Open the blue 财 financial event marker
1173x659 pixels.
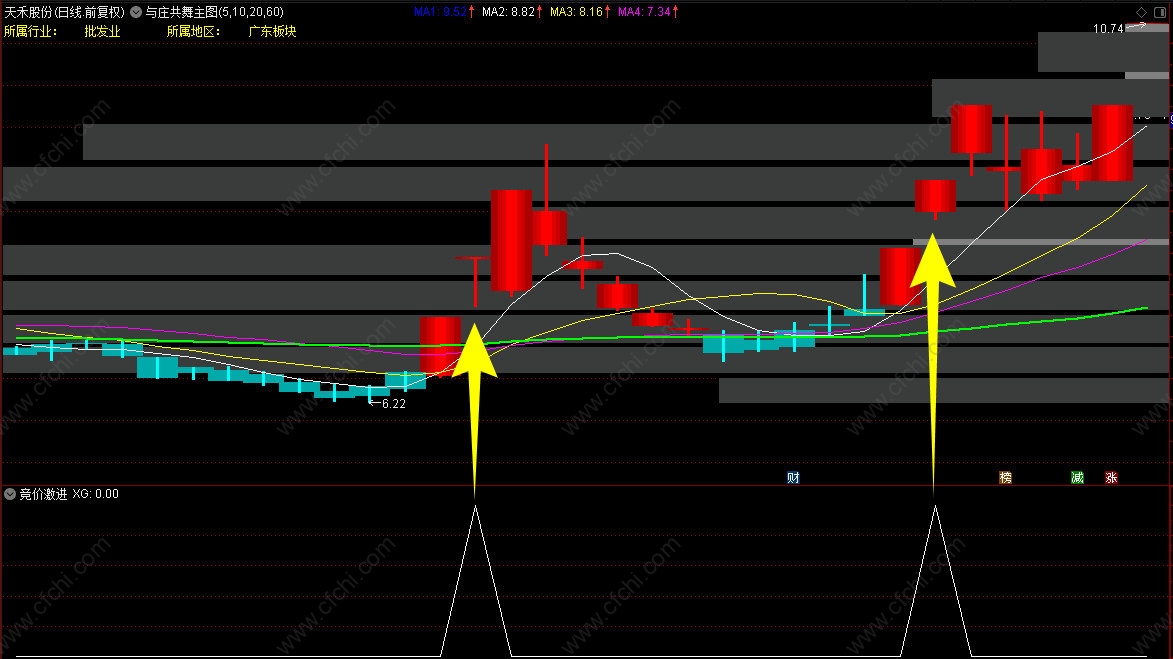[x=793, y=477]
